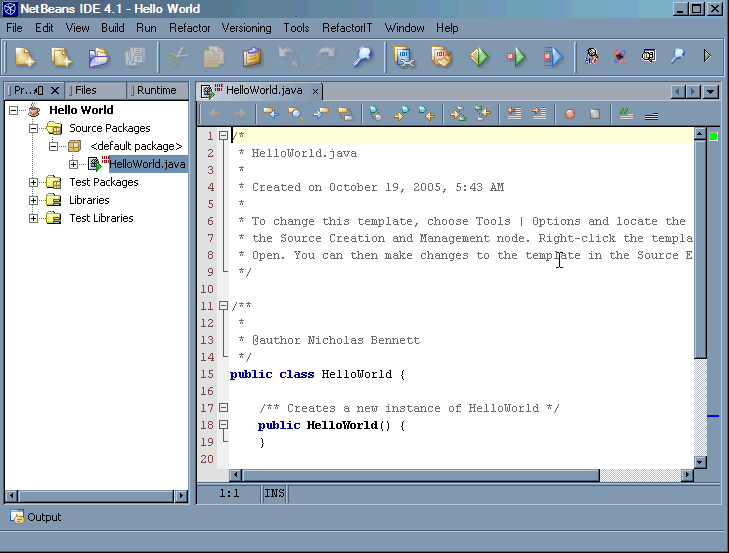Viewport: 729px width, 553px height.
Task: Open a project with the folder icon
Action: tap(98, 57)
